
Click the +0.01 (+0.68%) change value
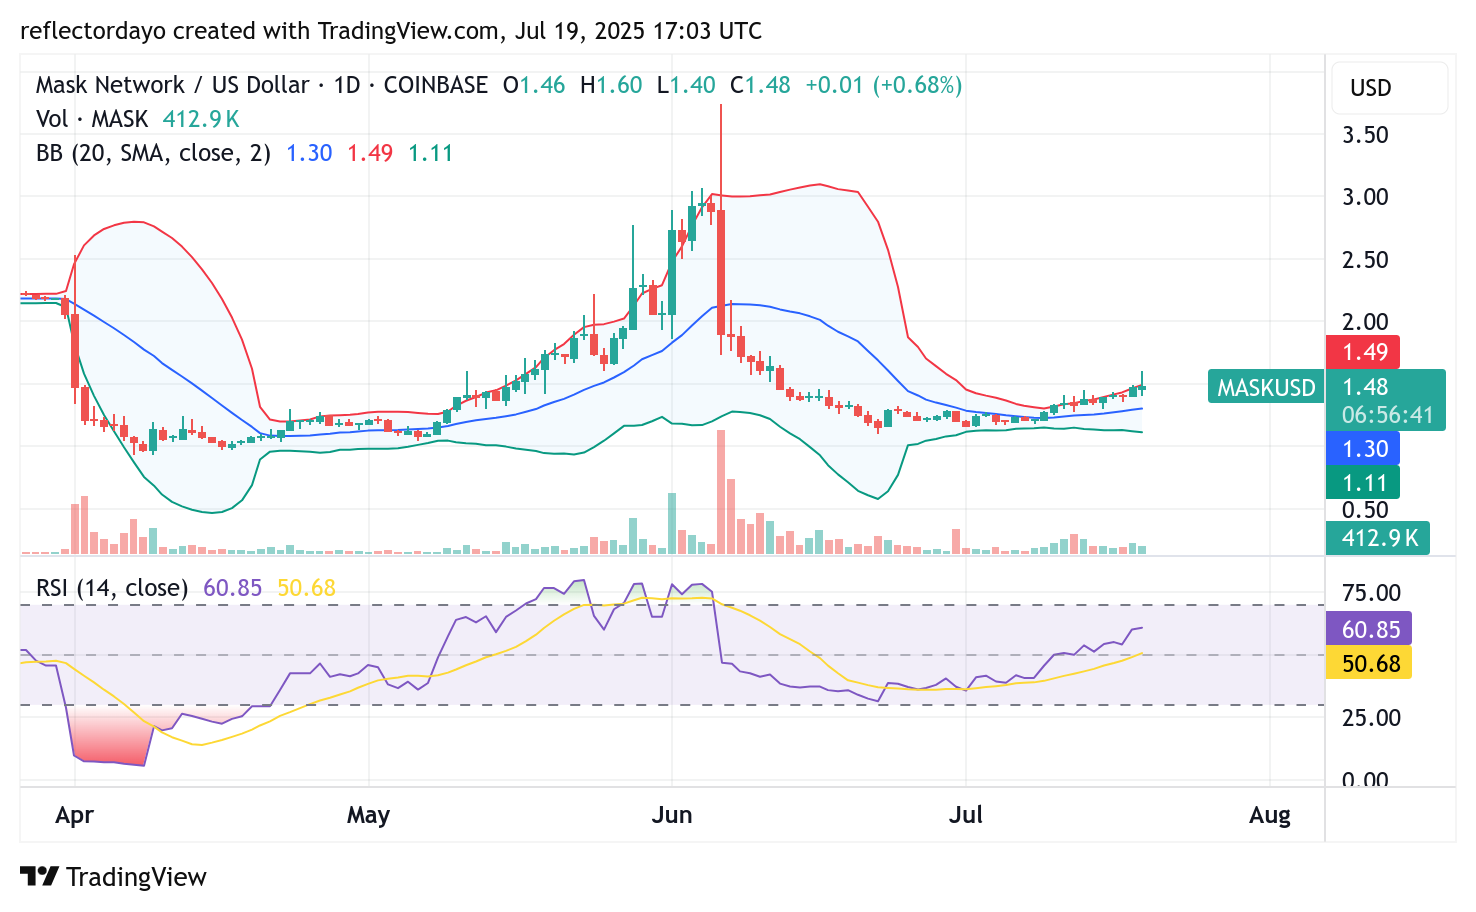883,85
